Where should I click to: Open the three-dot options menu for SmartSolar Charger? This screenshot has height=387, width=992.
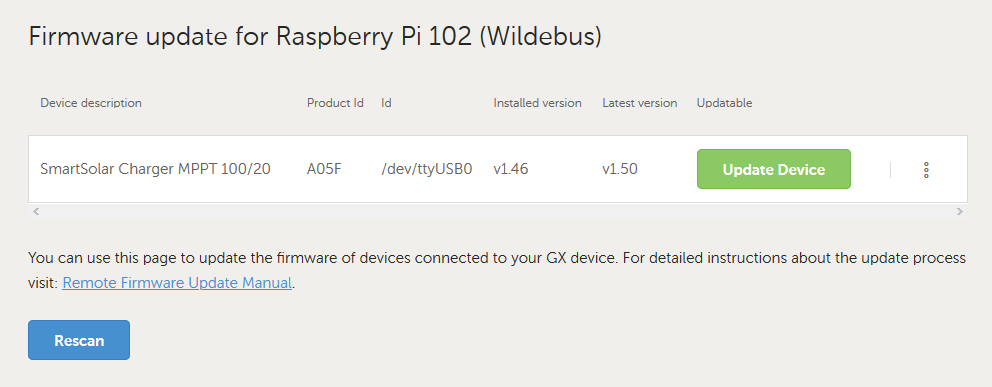click(926, 169)
